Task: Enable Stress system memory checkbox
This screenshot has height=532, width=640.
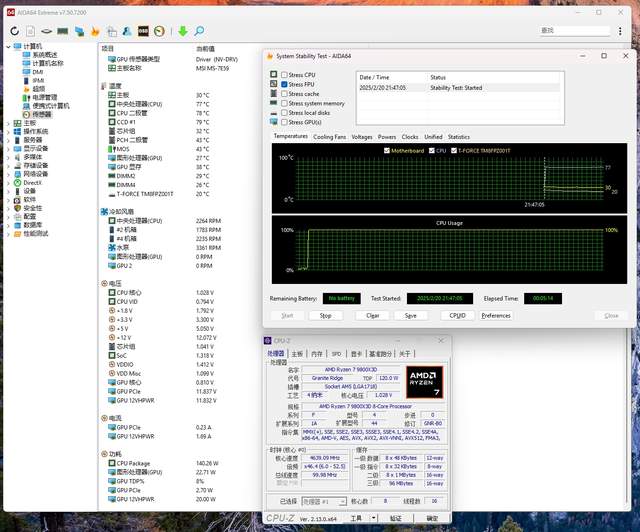Action: (284, 103)
